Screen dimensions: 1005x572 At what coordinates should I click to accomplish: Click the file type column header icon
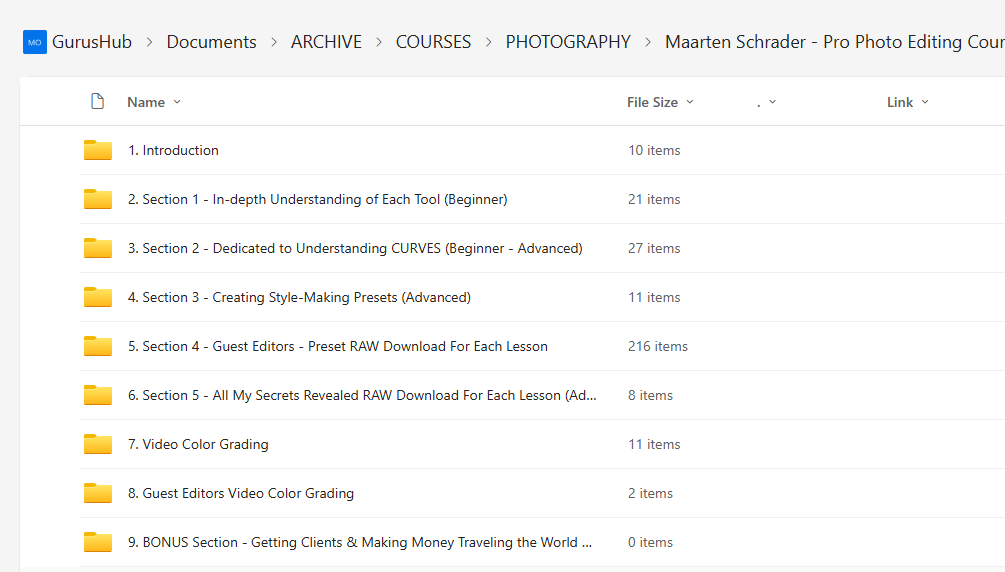[97, 102]
